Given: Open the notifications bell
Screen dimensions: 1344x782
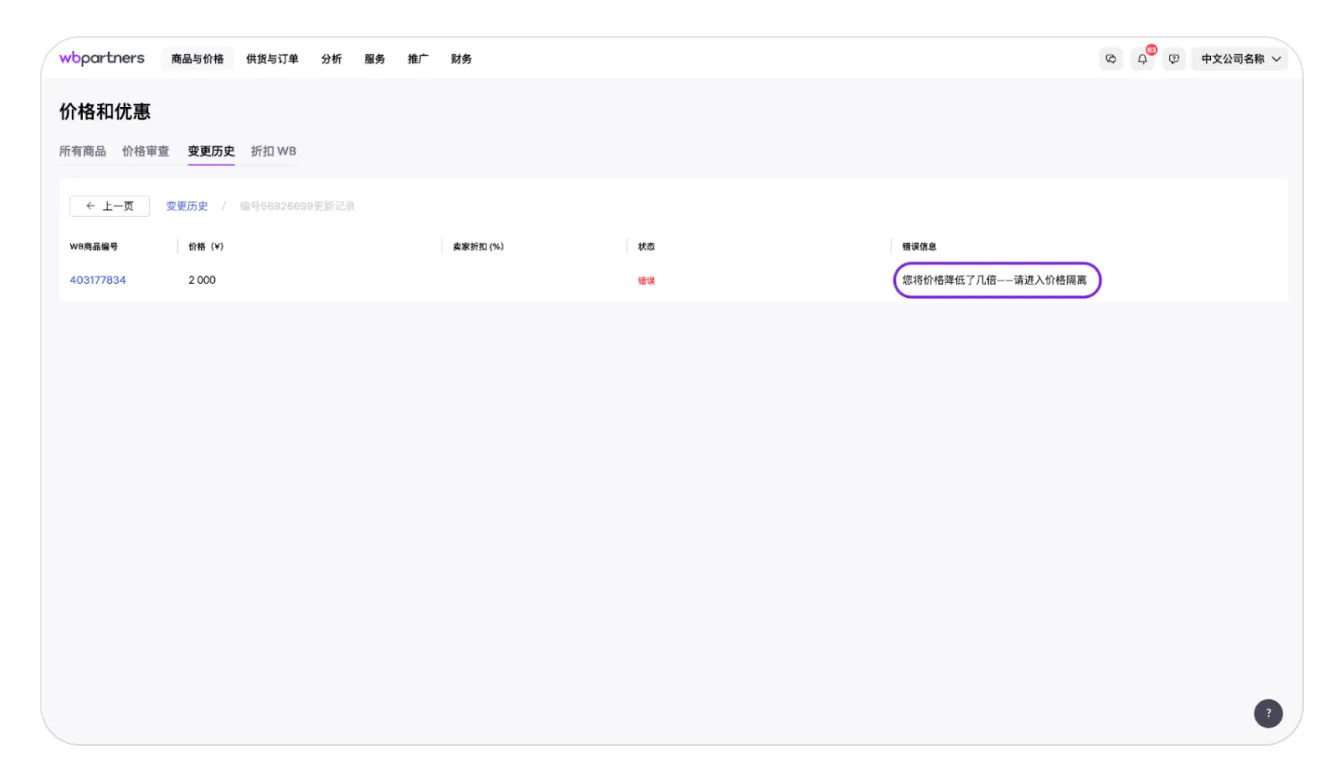Looking at the screenshot, I should 1142,59.
